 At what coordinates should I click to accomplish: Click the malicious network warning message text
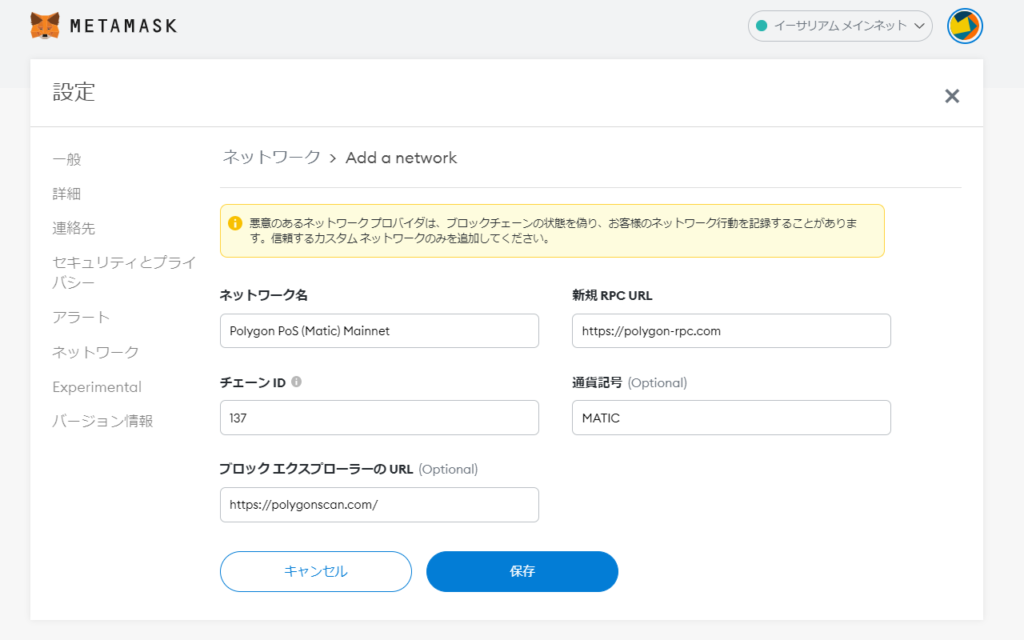click(x=553, y=231)
